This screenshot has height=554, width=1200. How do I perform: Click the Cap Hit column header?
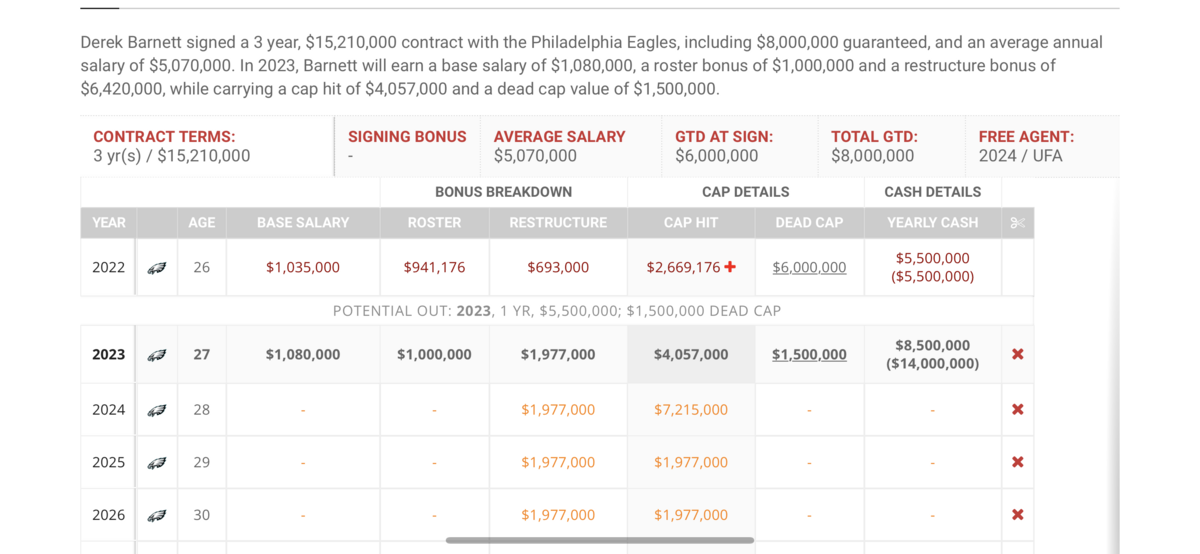[x=691, y=223]
